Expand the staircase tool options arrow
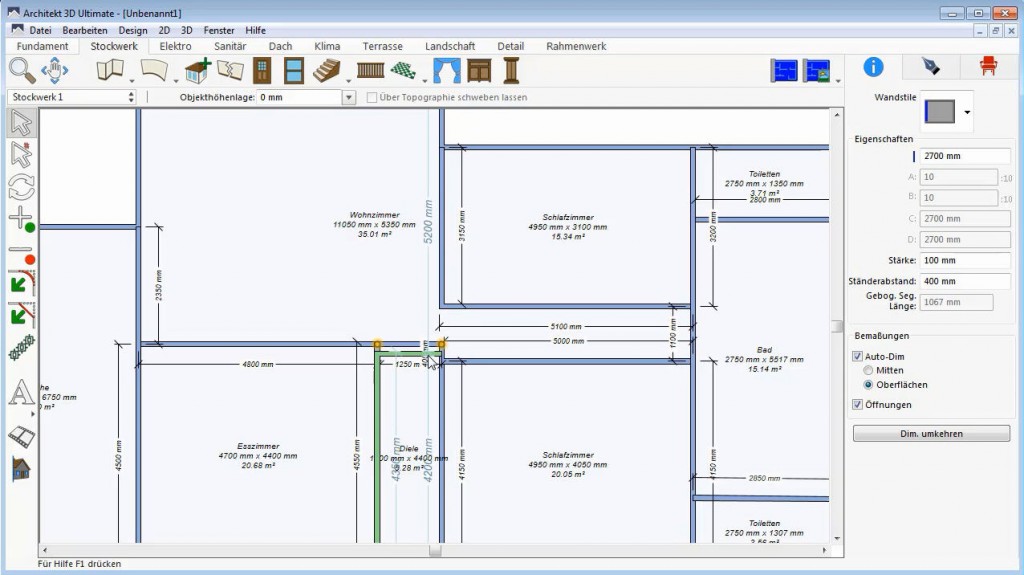The height and width of the screenshot is (575, 1024). click(x=348, y=81)
